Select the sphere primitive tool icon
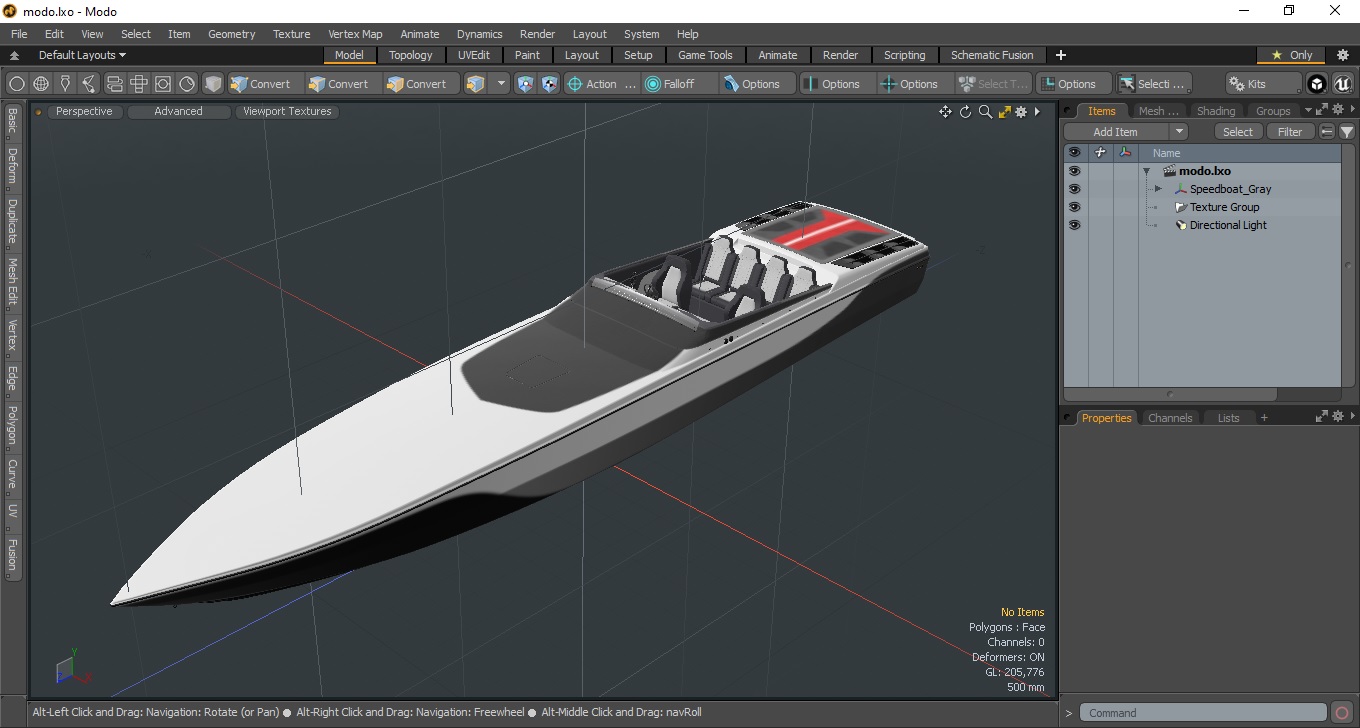 pos(17,84)
